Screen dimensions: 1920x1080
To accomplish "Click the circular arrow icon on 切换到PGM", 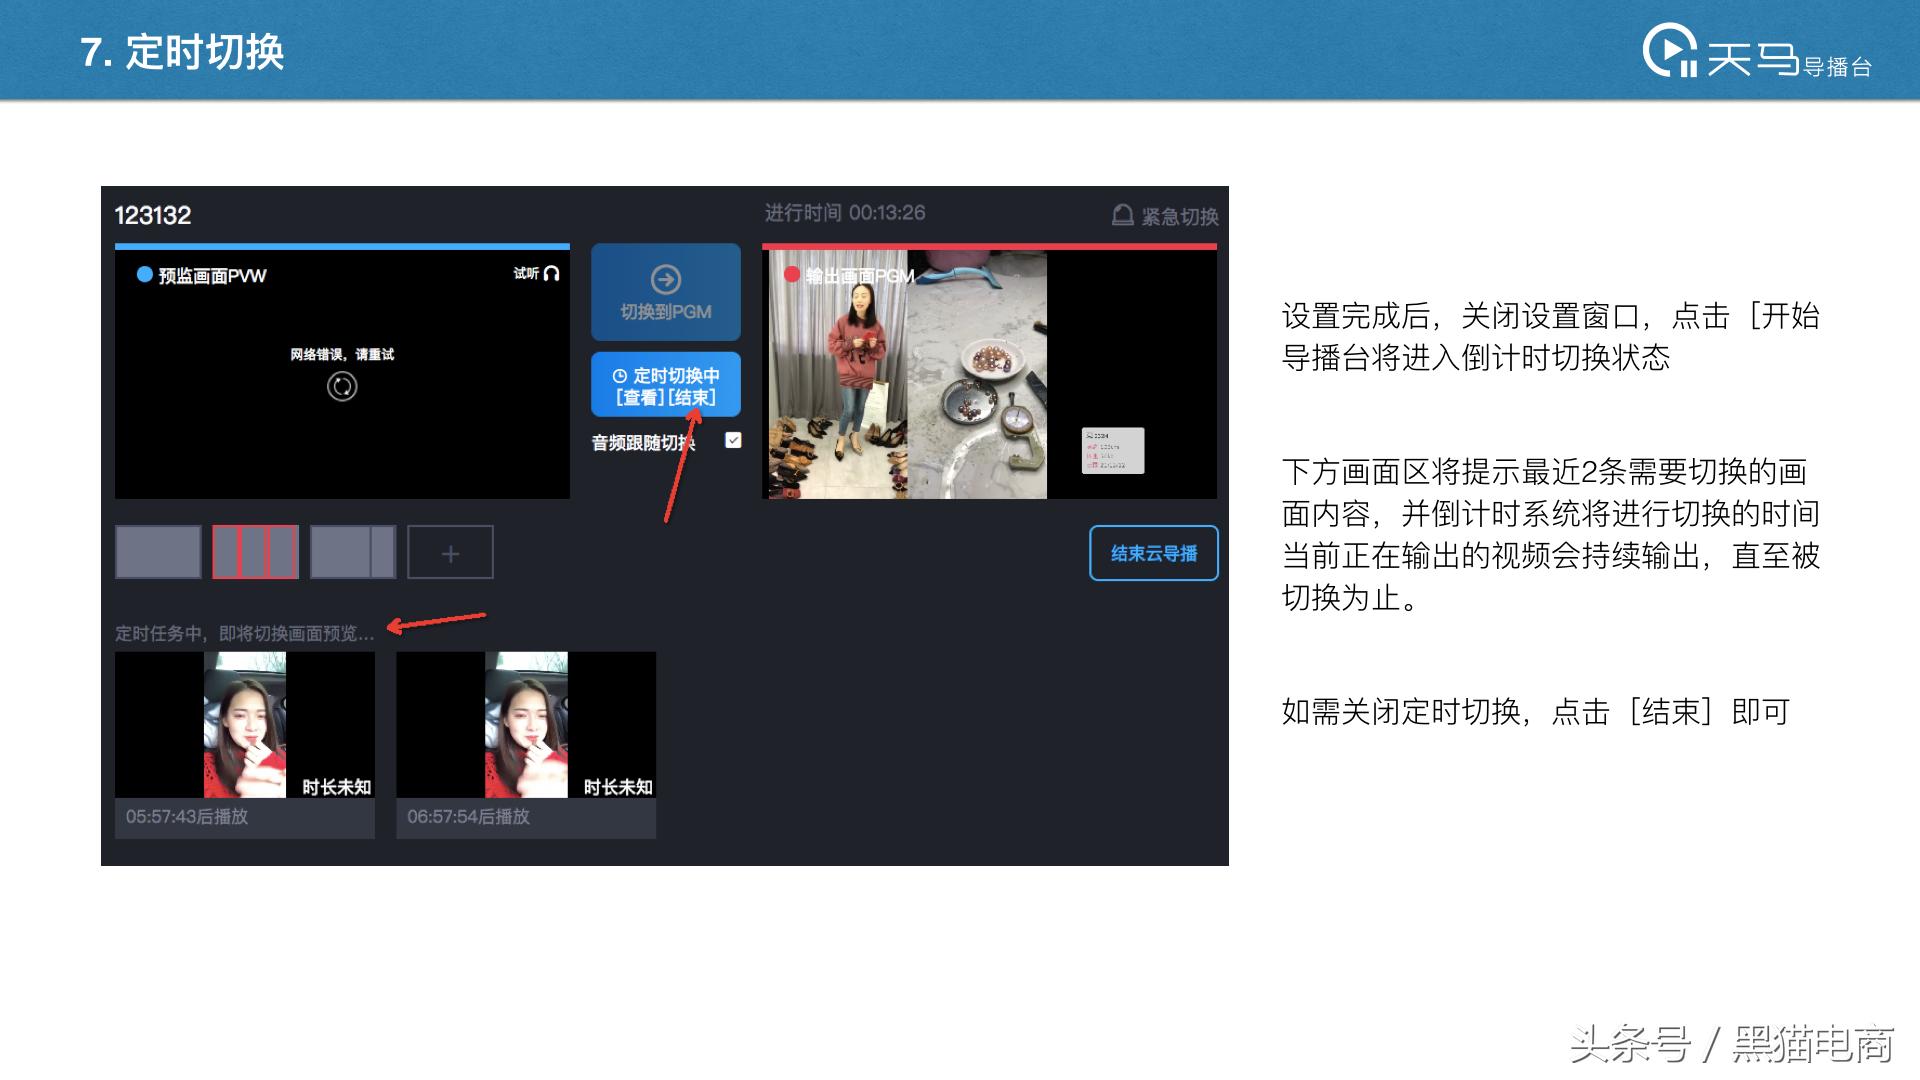I will point(665,278).
